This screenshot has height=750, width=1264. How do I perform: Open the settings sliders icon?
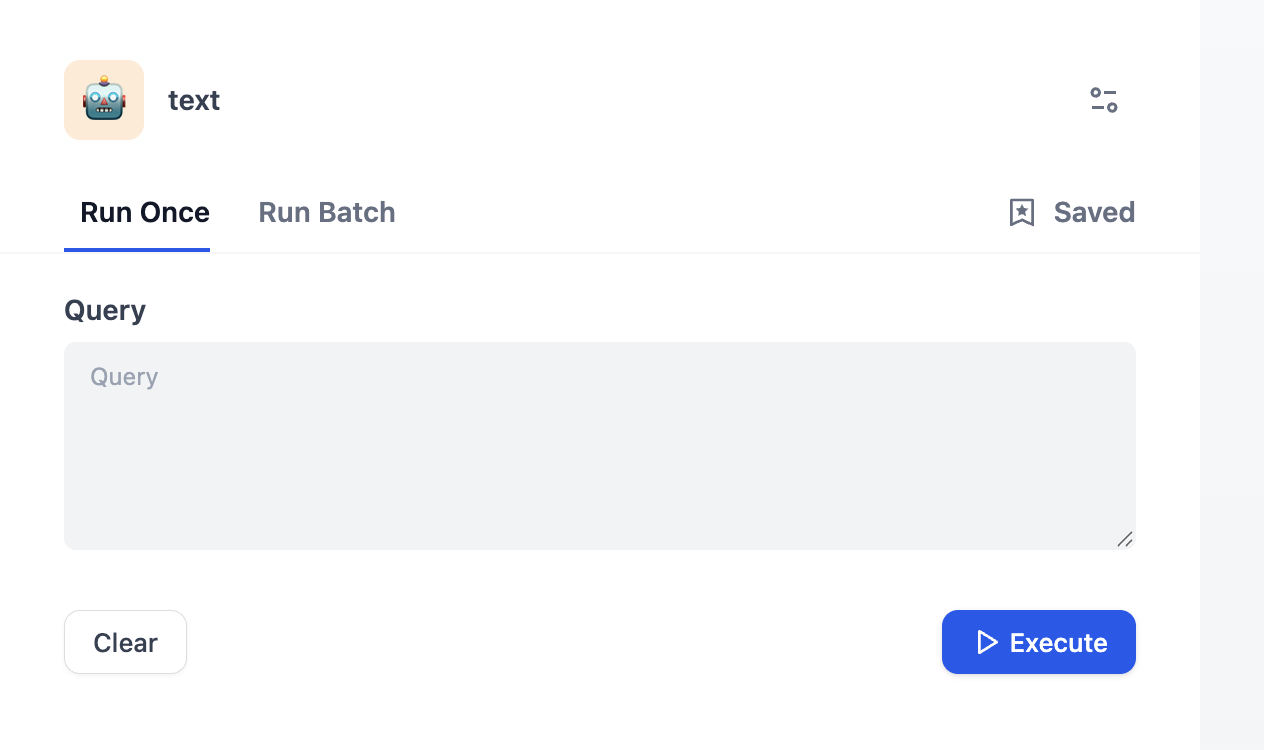[x=1104, y=100]
